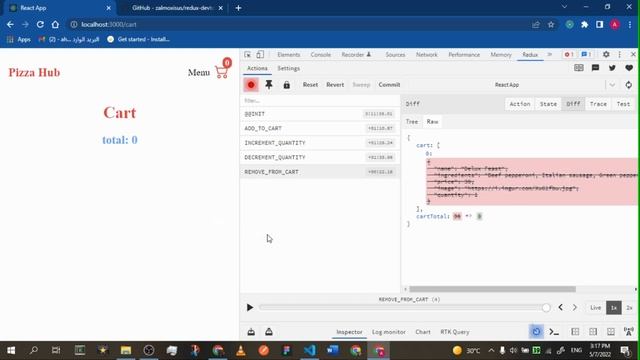Open the Inspector monitor

click(349, 332)
